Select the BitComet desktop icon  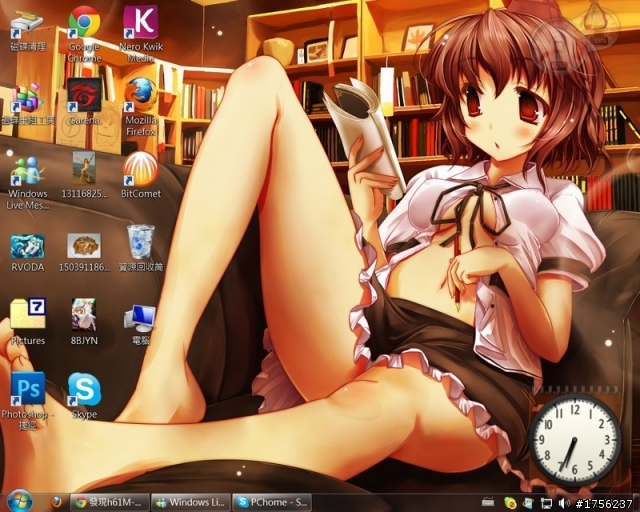coord(141,176)
